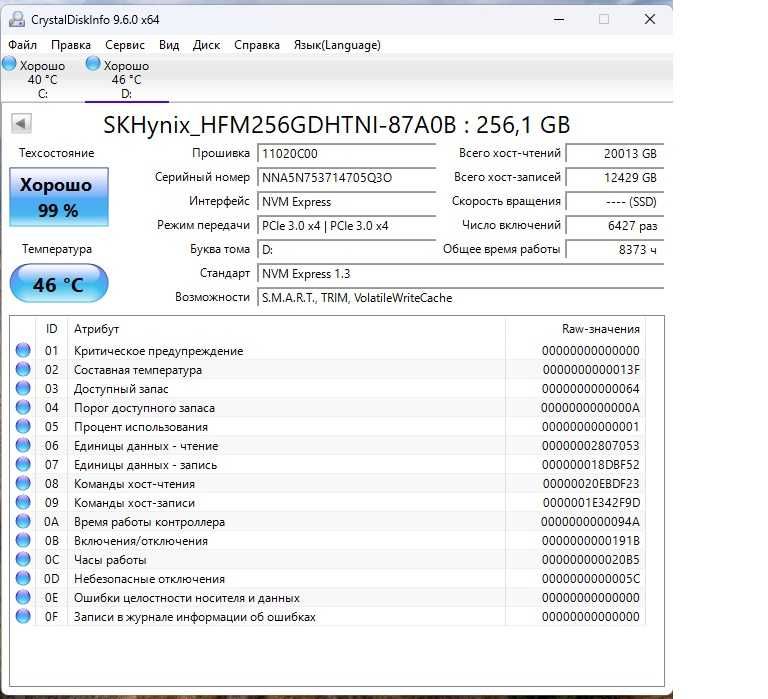
Task: Select Единицы данных - запись attribute
Action: click(145, 465)
